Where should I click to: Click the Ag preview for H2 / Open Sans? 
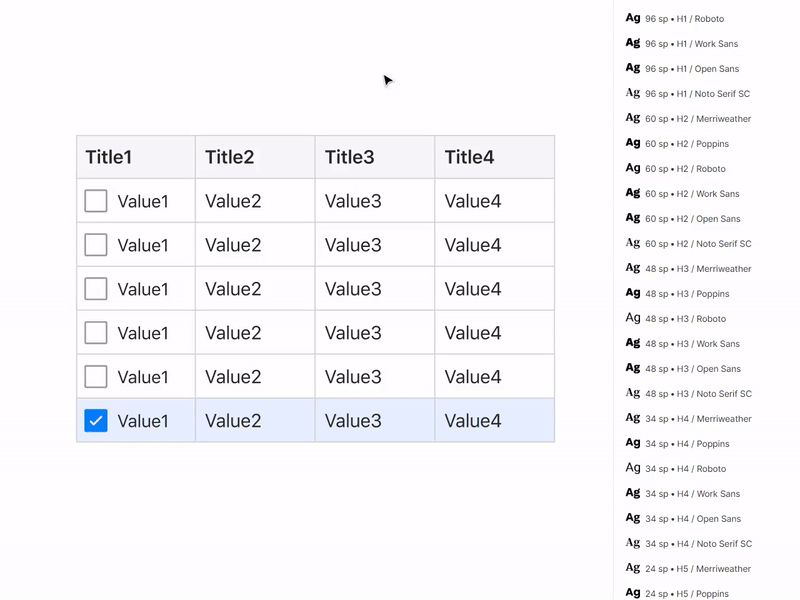tap(633, 218)
